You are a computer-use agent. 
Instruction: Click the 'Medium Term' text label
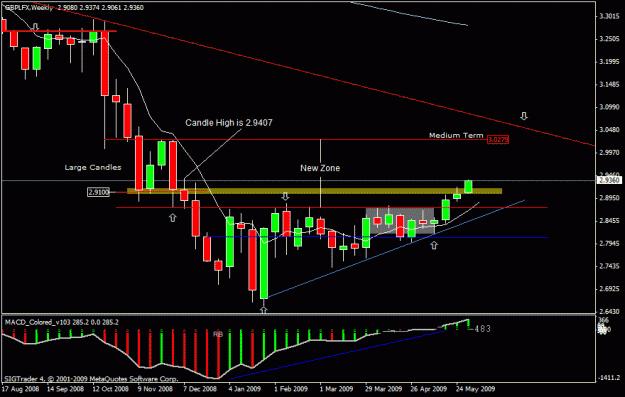tap(456, 136)
